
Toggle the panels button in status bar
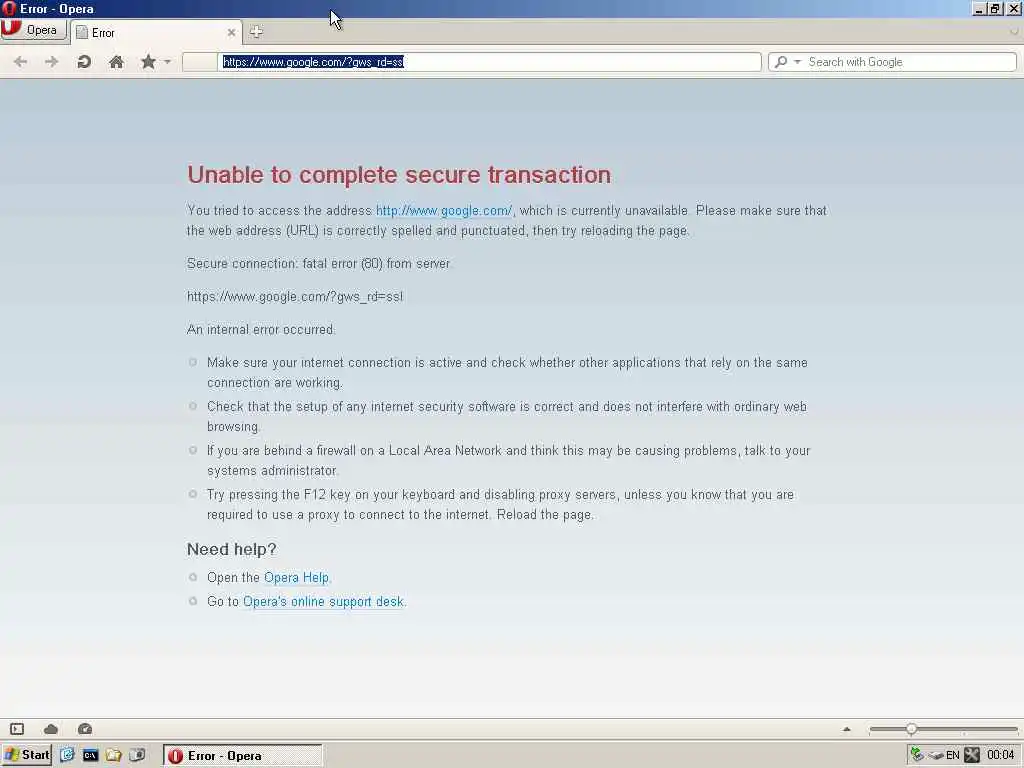(x=17, y=729)
